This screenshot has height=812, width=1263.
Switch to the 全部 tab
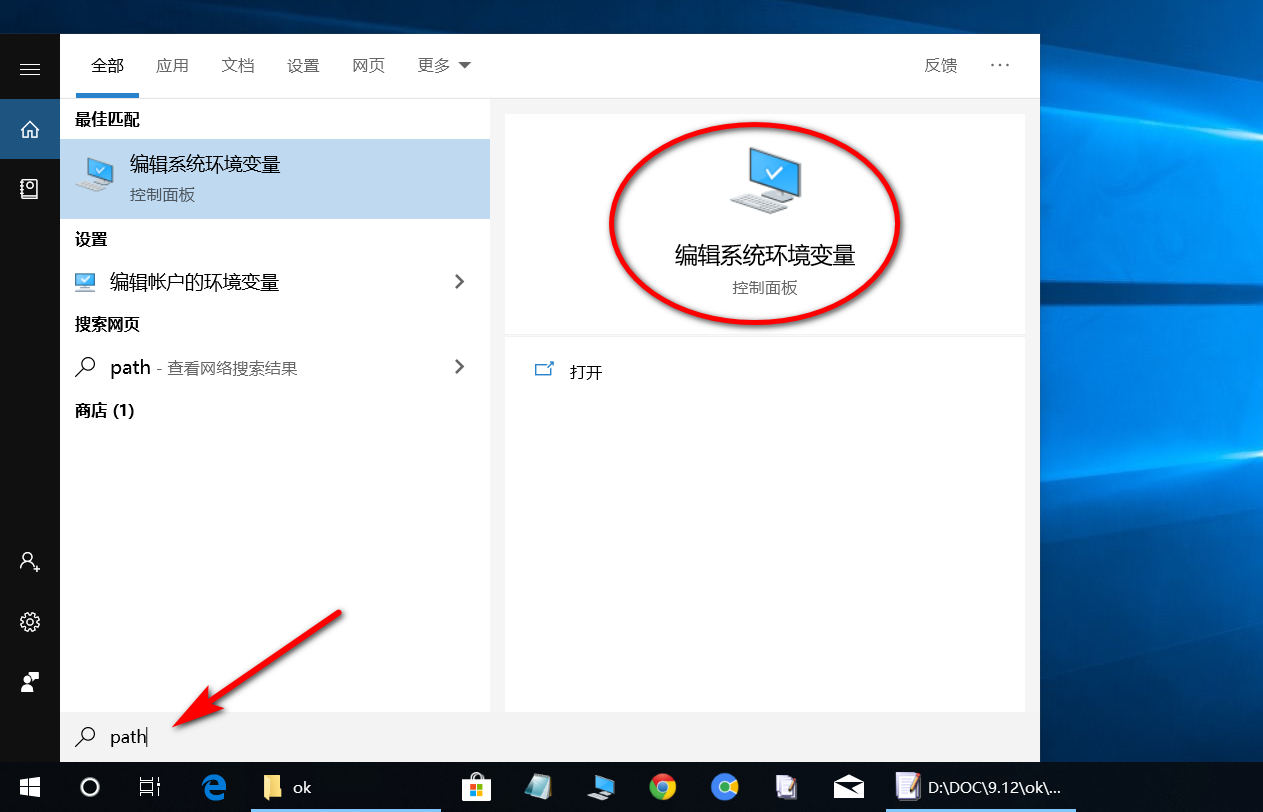pyautogui.click(x=108, y=66)
